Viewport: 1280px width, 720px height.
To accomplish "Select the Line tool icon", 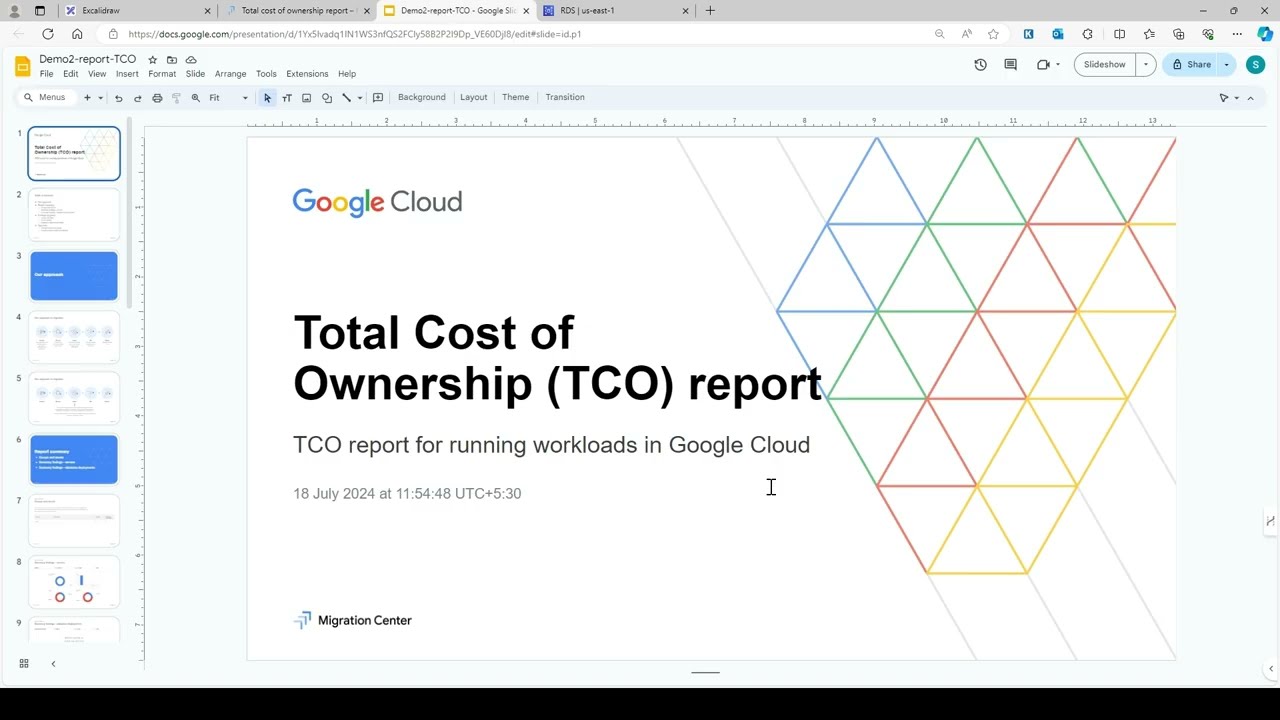I will (346, 98).
